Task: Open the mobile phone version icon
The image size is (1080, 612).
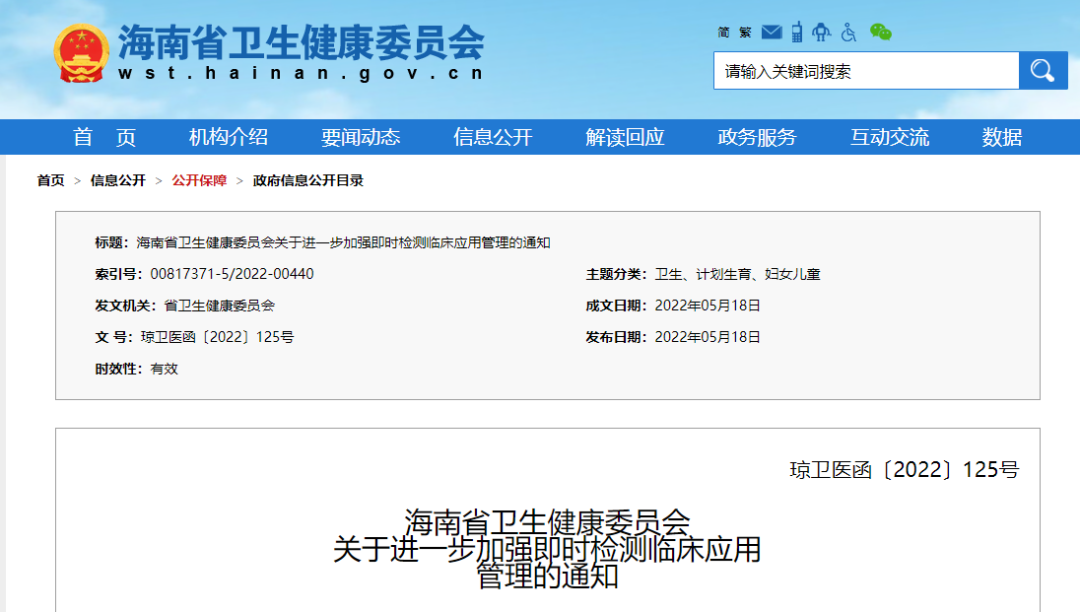Action: (x=797, y=32)
